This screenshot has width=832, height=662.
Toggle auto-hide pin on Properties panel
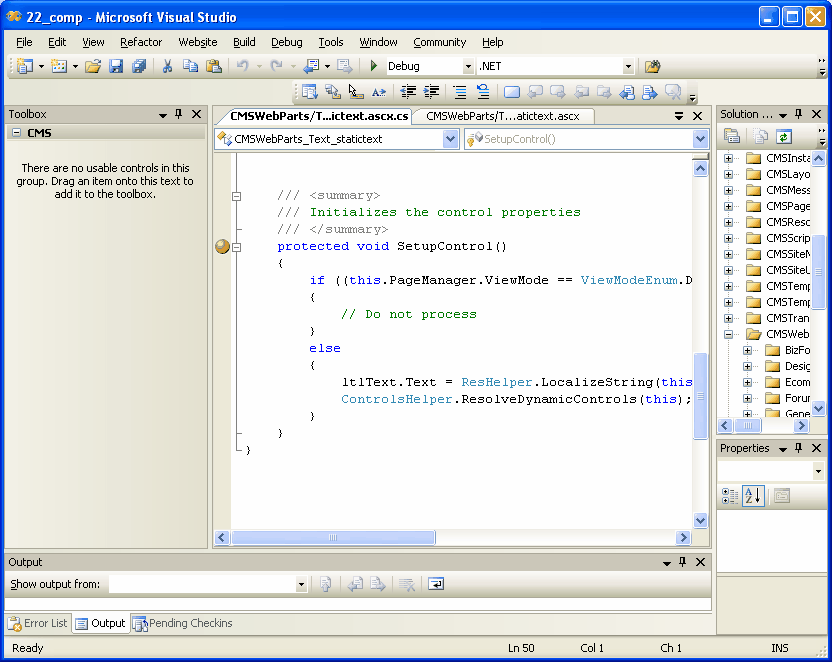click(799, 448)
